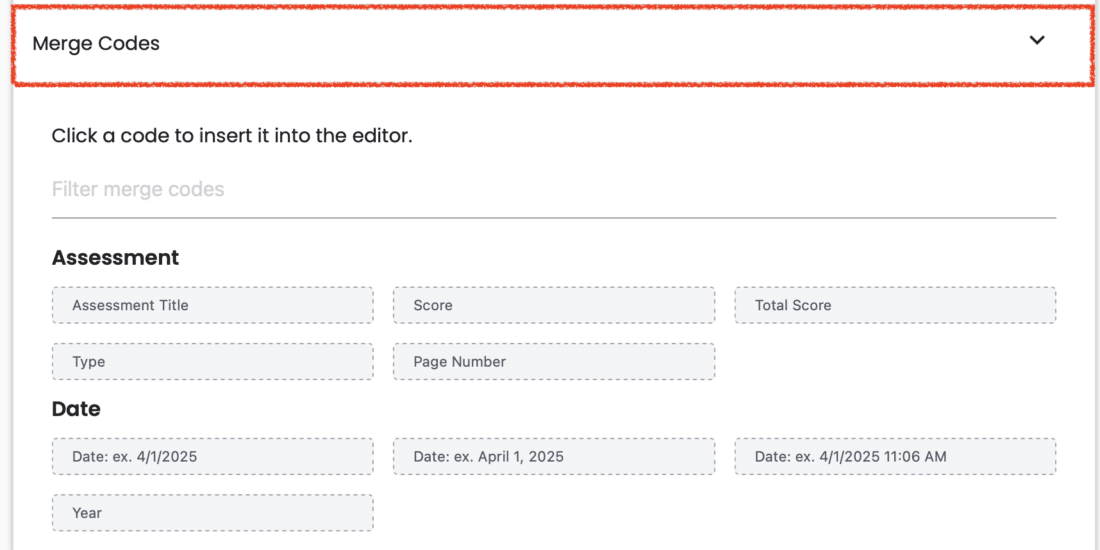
Task: Click the Merge Codes header title
Action: [96, 43]
